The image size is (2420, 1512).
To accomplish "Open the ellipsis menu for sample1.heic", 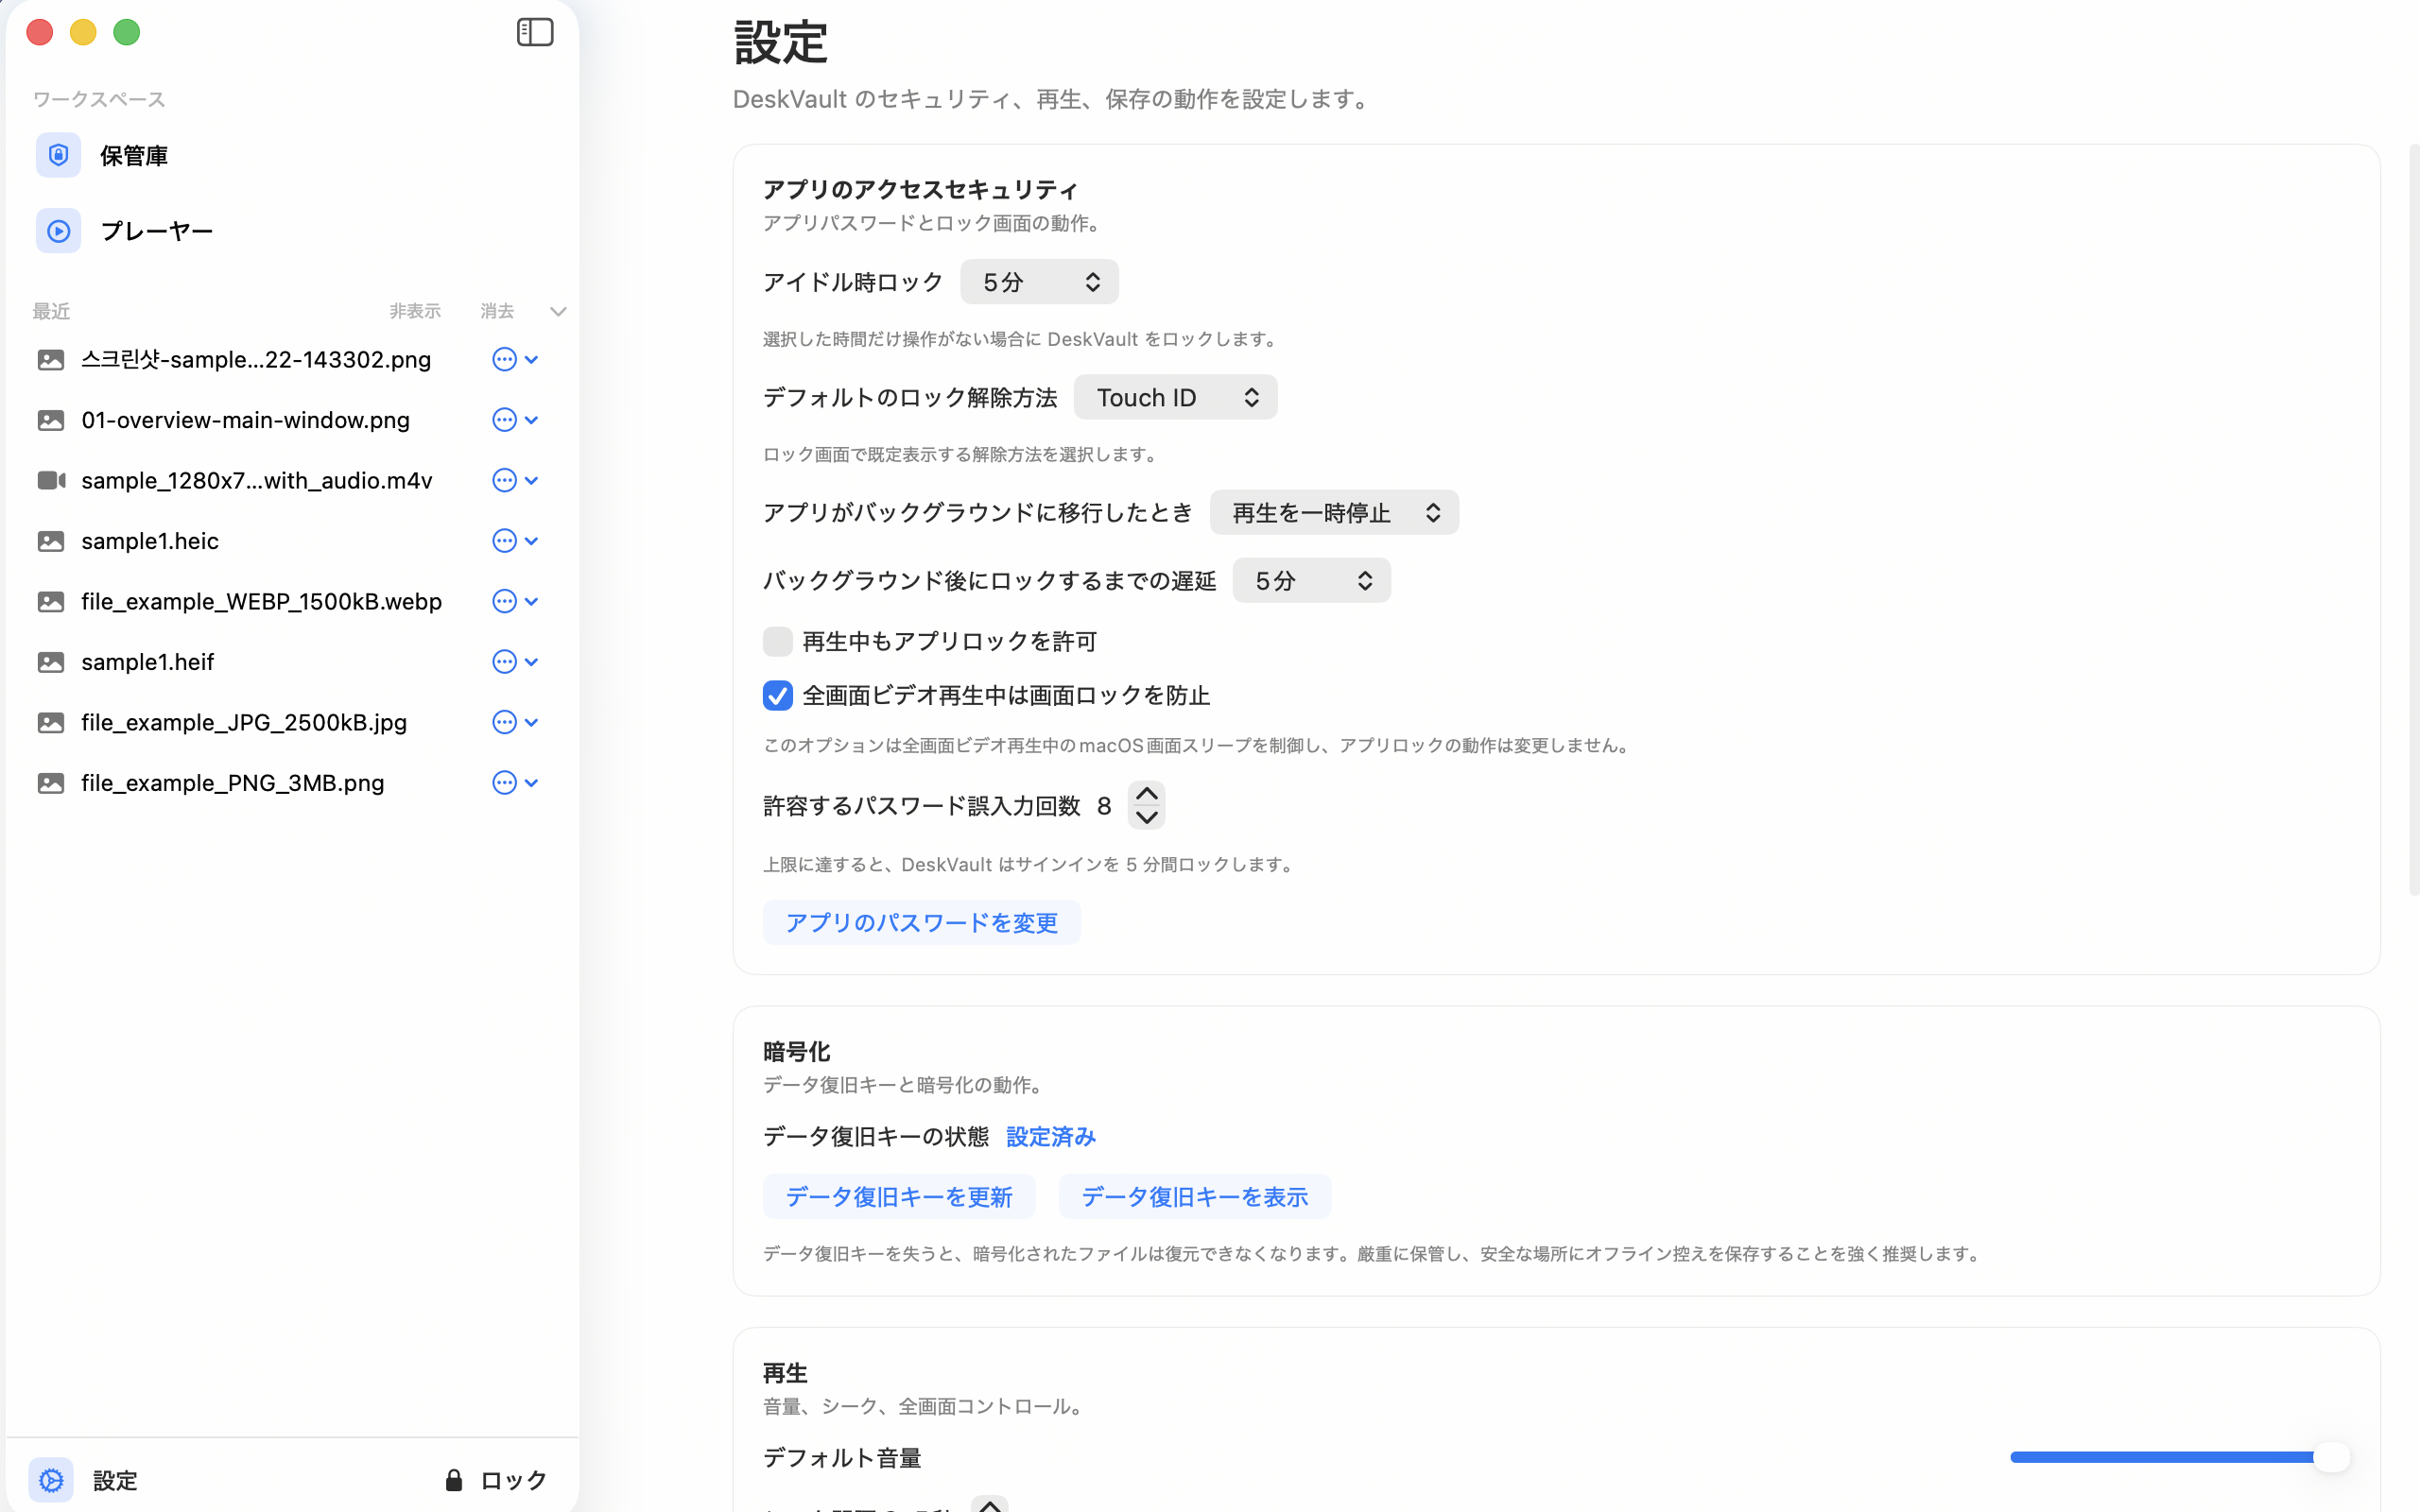I will (503, 540).
